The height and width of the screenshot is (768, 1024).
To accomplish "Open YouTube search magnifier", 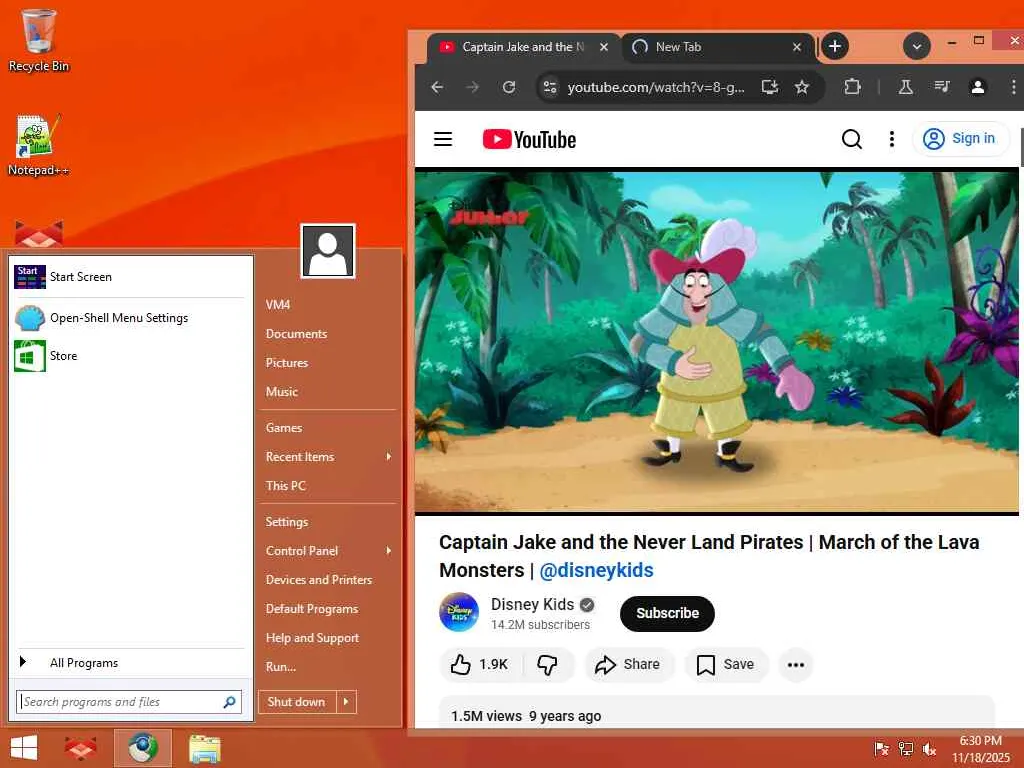I will 852,139.
